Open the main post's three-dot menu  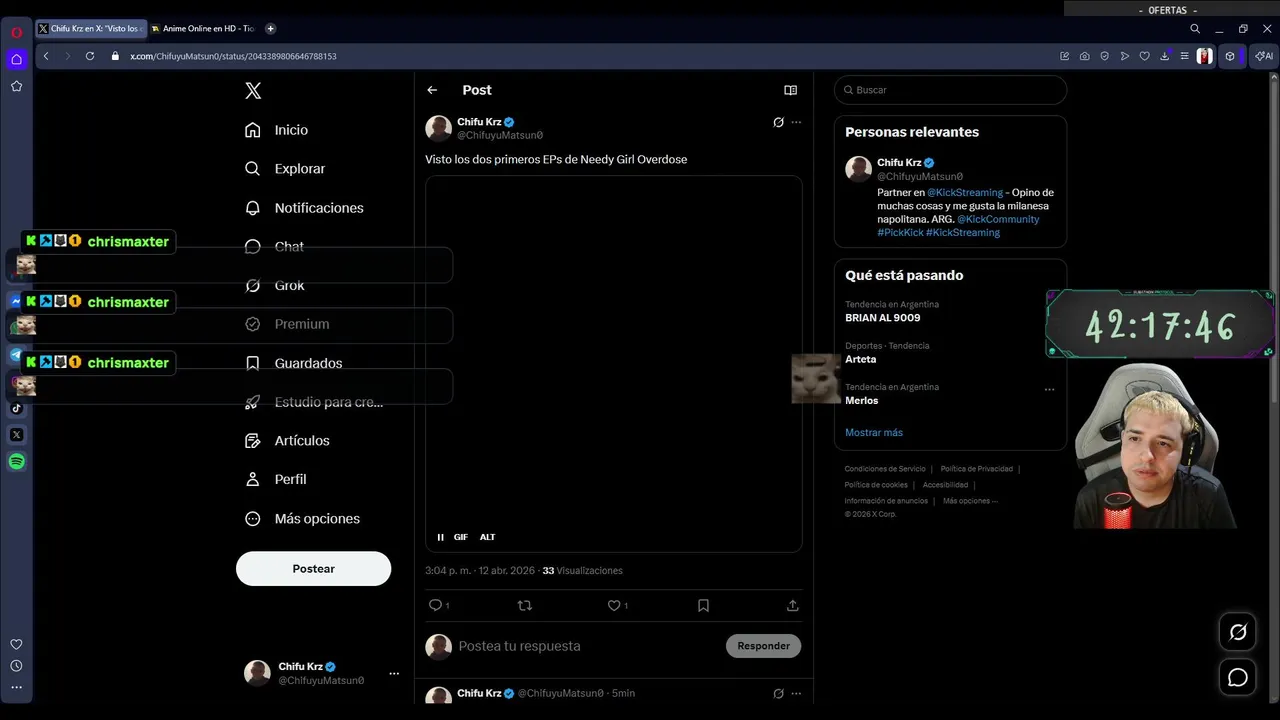pyautogui.click(x=796, y=122)
